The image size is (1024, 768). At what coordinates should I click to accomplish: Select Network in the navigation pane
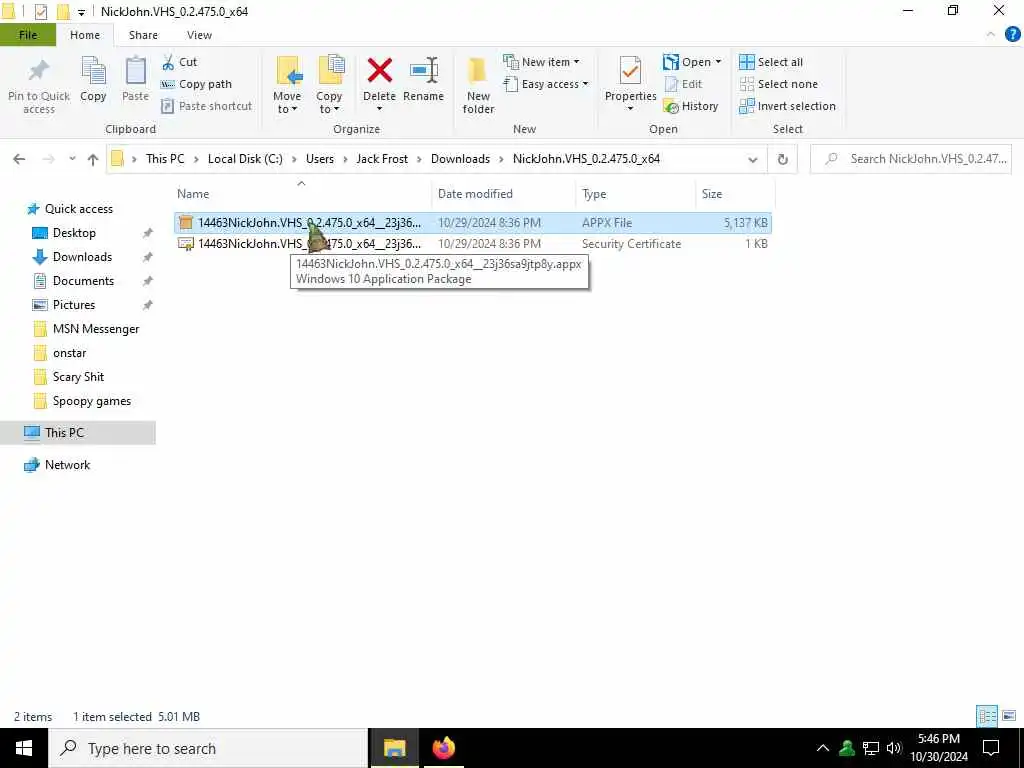pos(67,465)
